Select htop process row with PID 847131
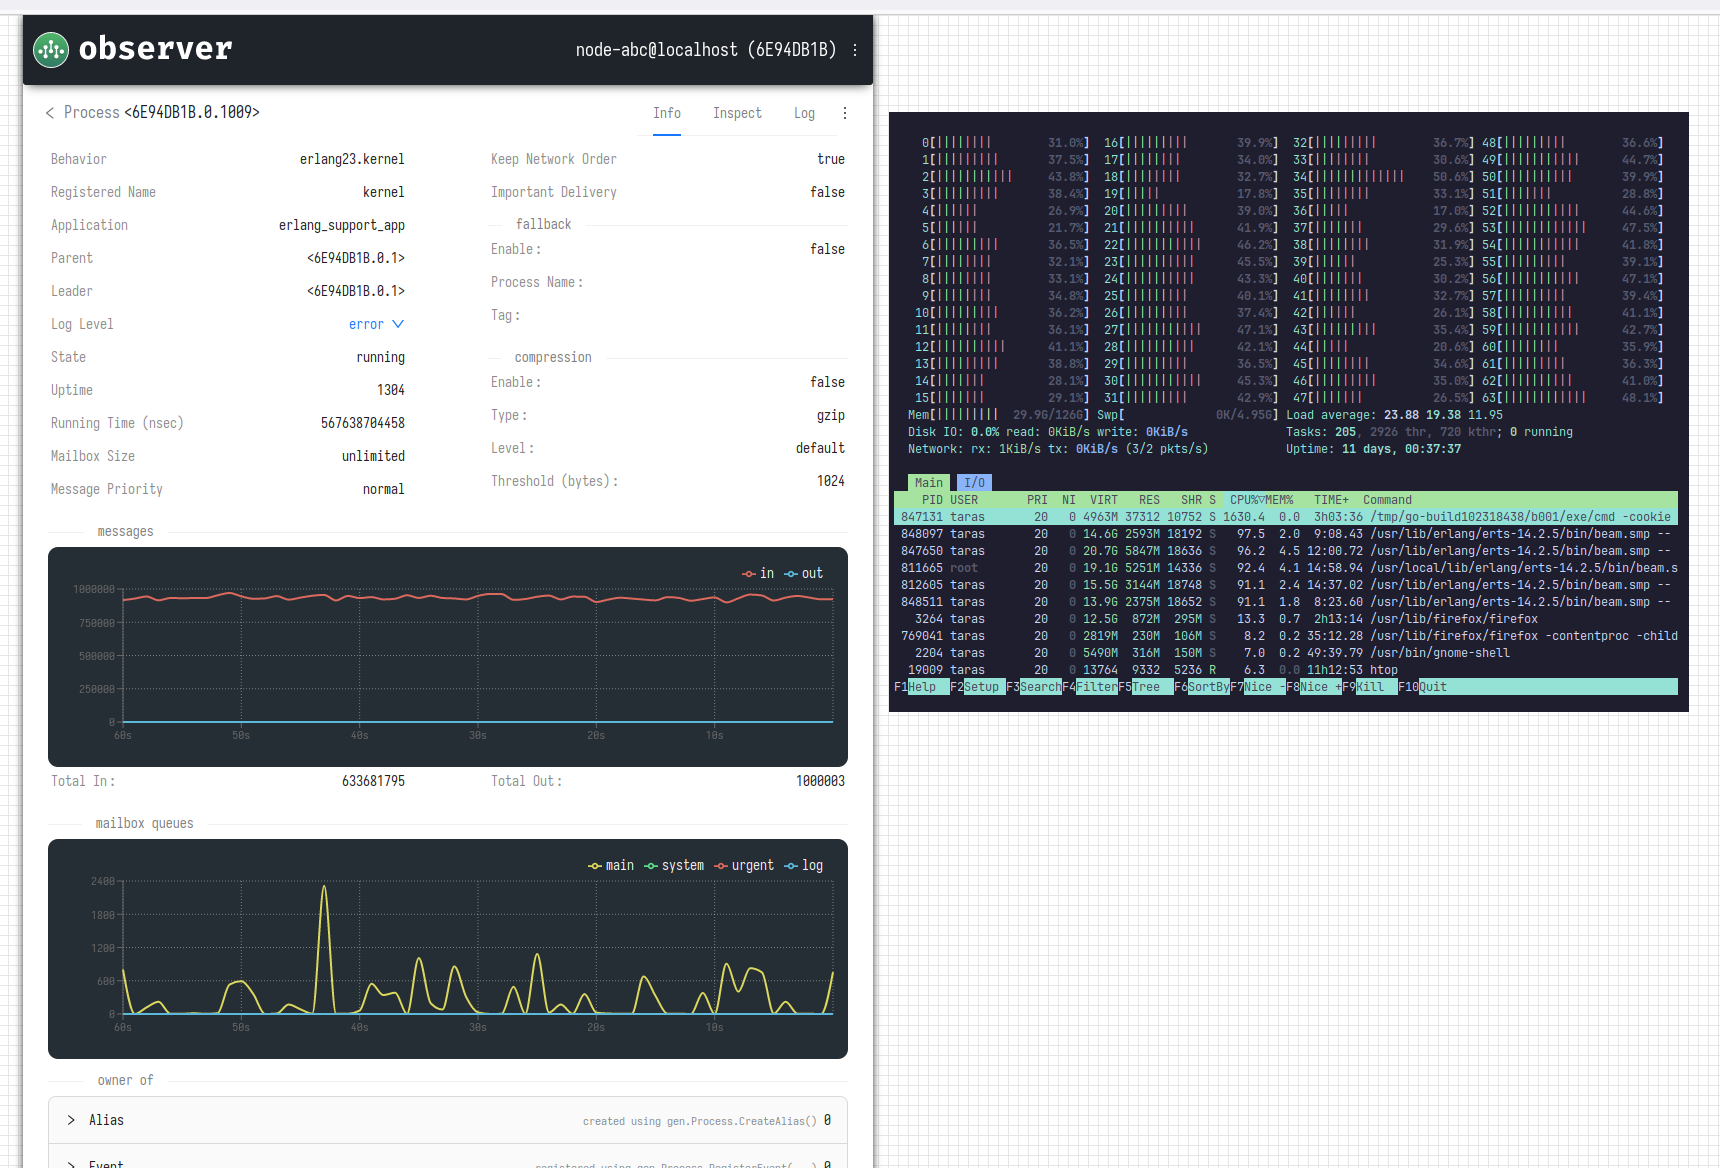This screenshot has height=1168, width=1720. click(x=1286, y=517)
